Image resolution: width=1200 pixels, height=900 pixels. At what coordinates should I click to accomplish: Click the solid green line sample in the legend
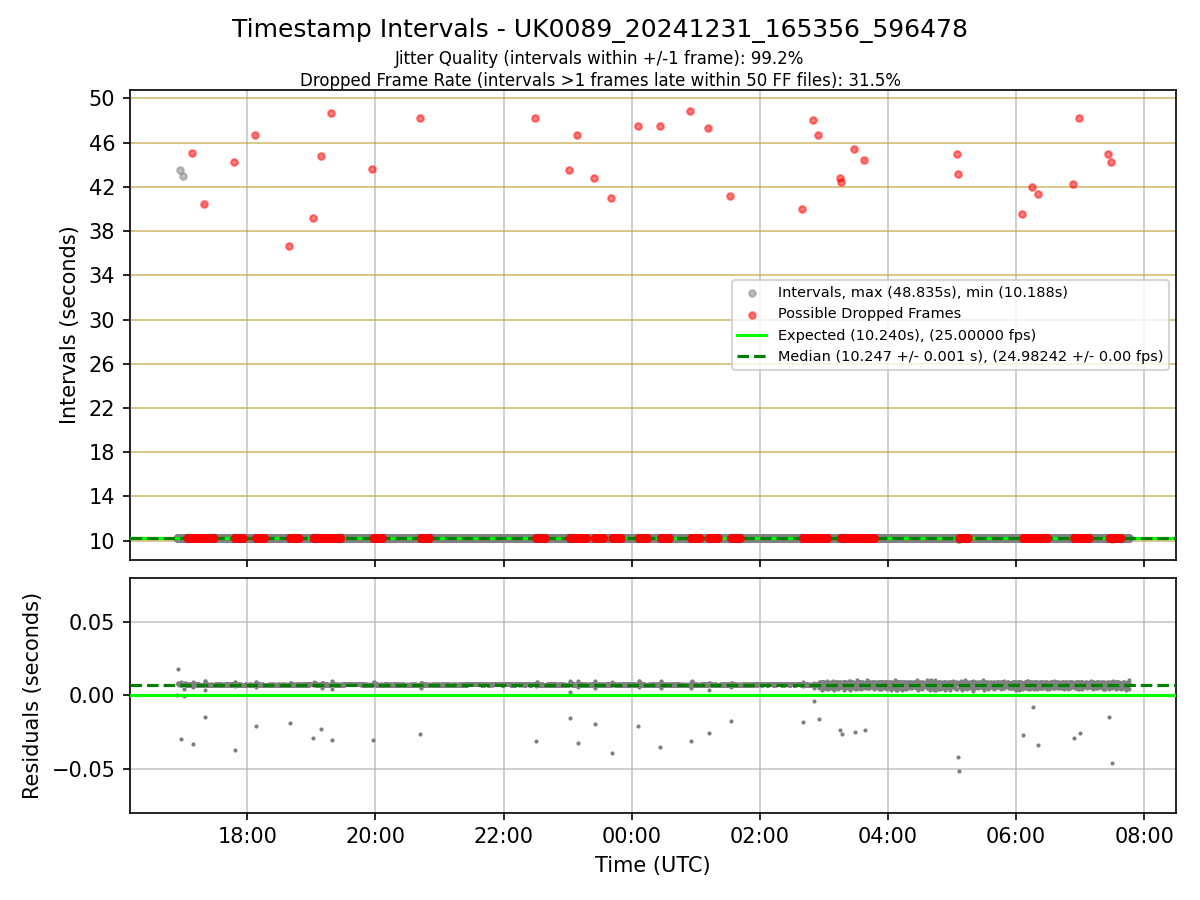[x=753, y=335]
